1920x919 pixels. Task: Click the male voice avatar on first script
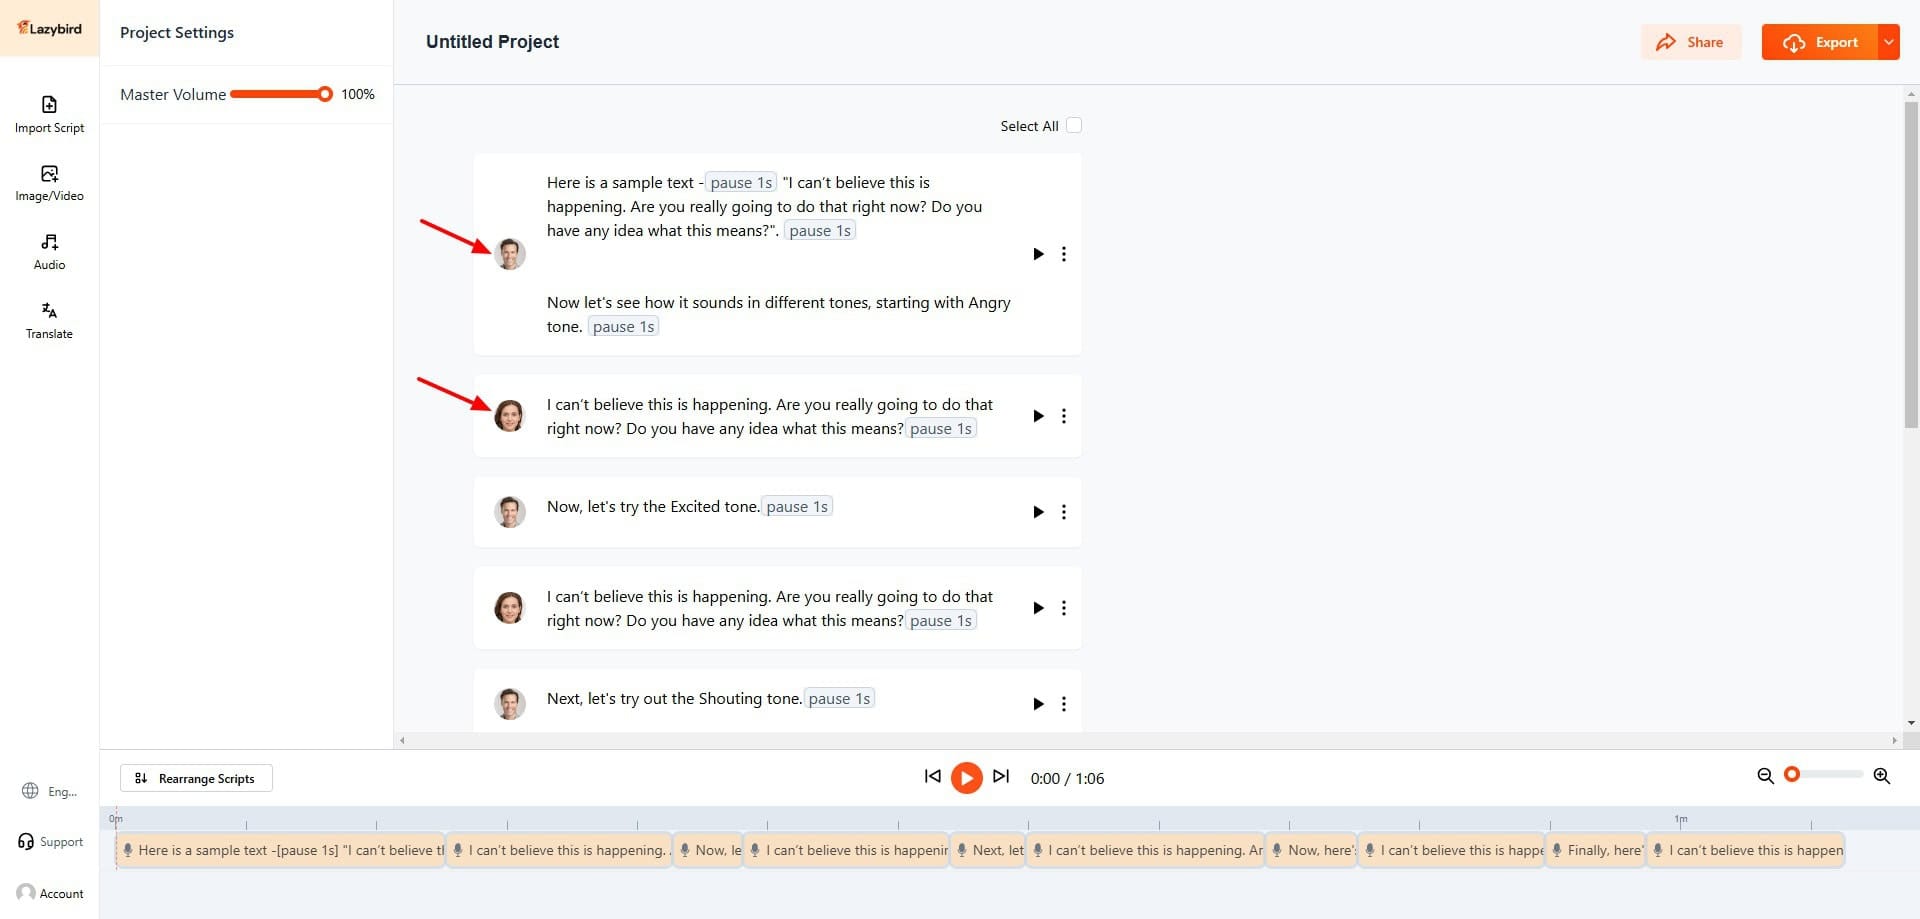point(510,254)
